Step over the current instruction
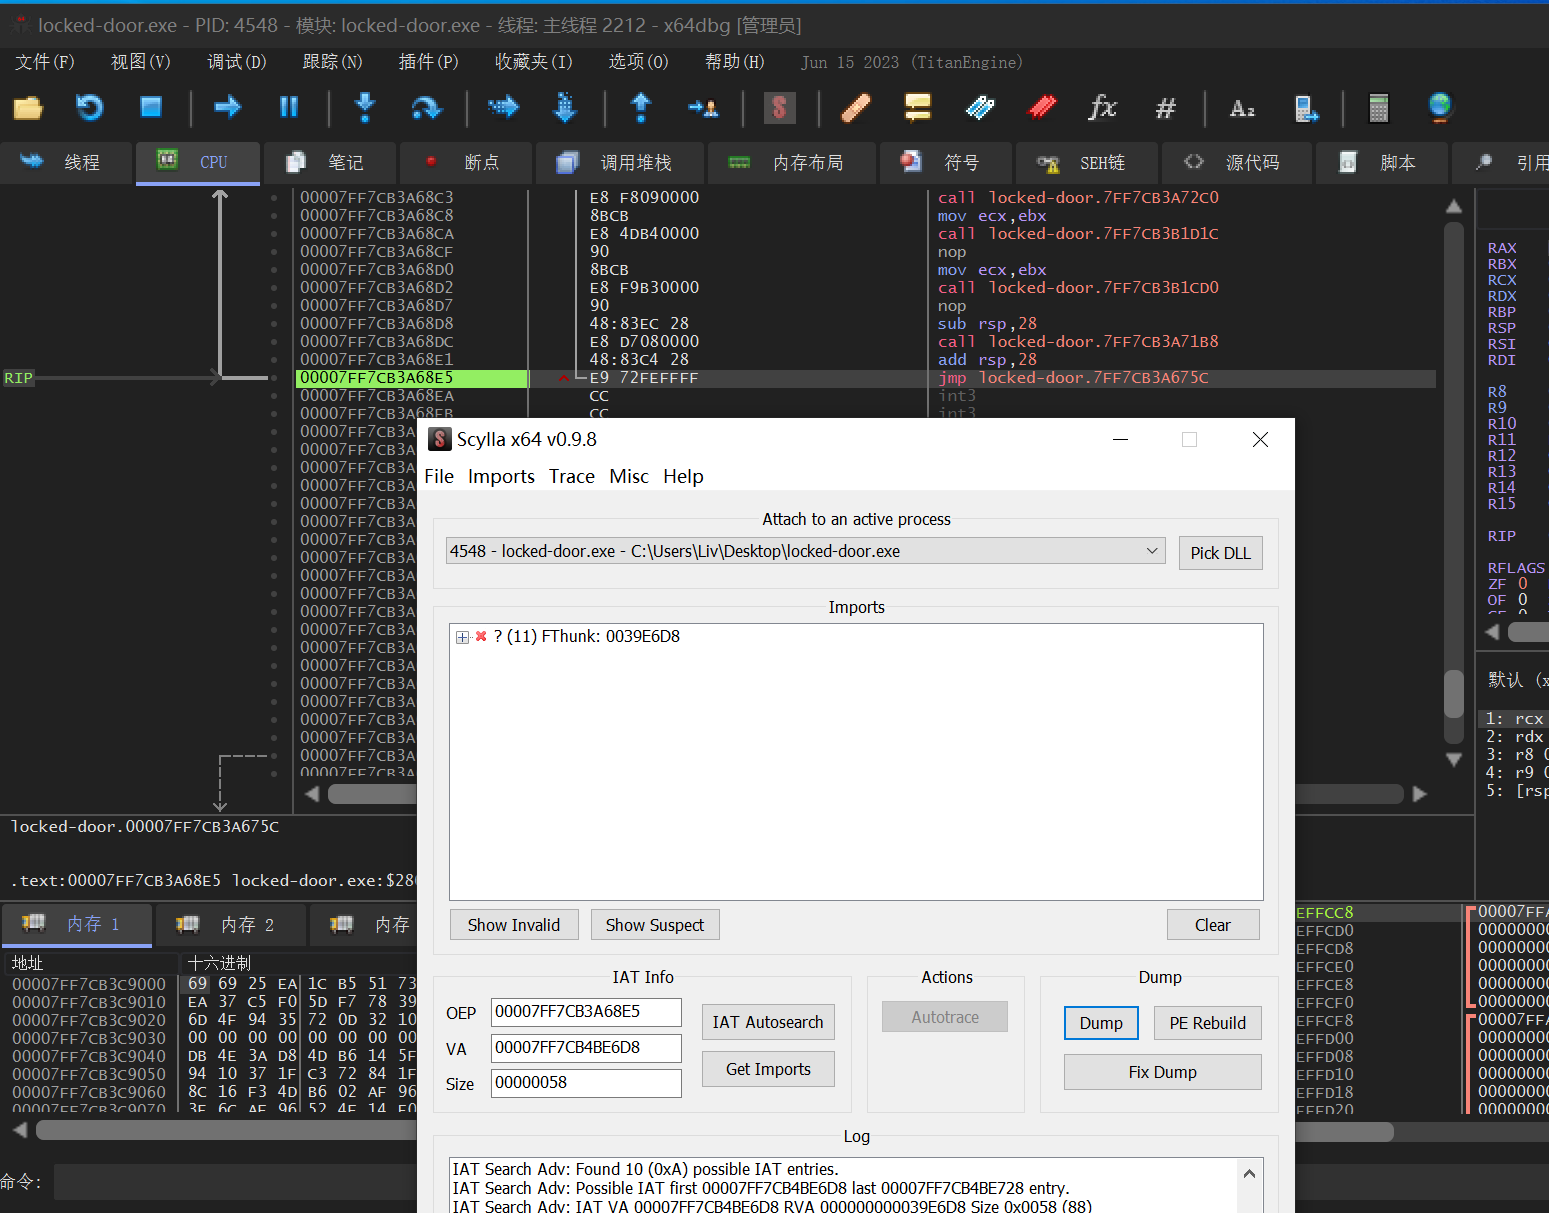Image resolution: width=1549 pixels, height=1213 pixels. click(427, 107)
